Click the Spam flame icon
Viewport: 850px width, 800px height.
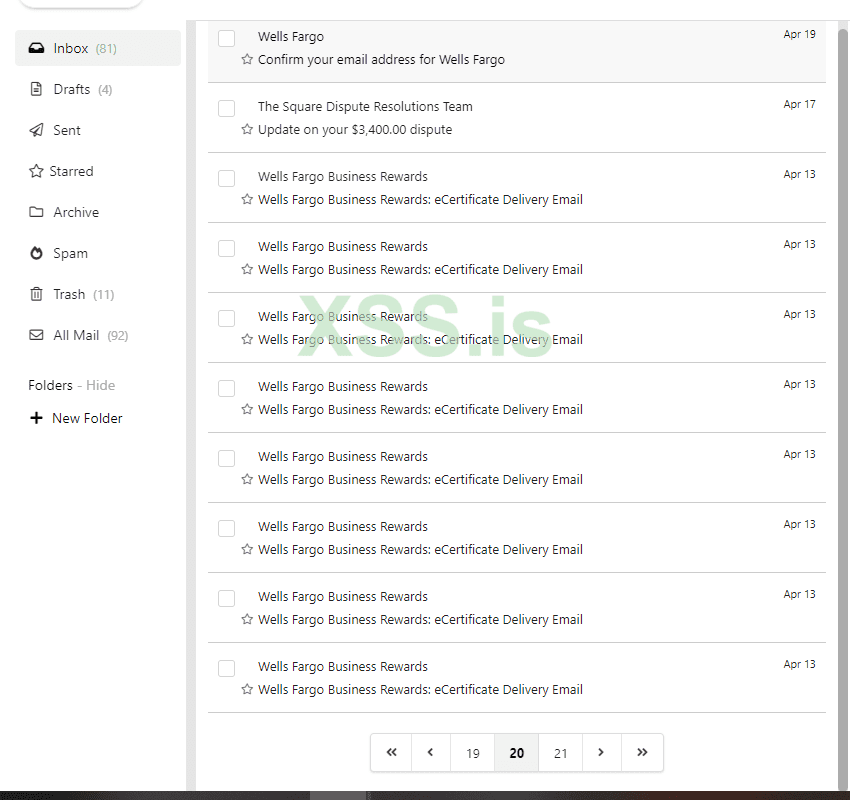pyautogui.click(x=36, y=253)
